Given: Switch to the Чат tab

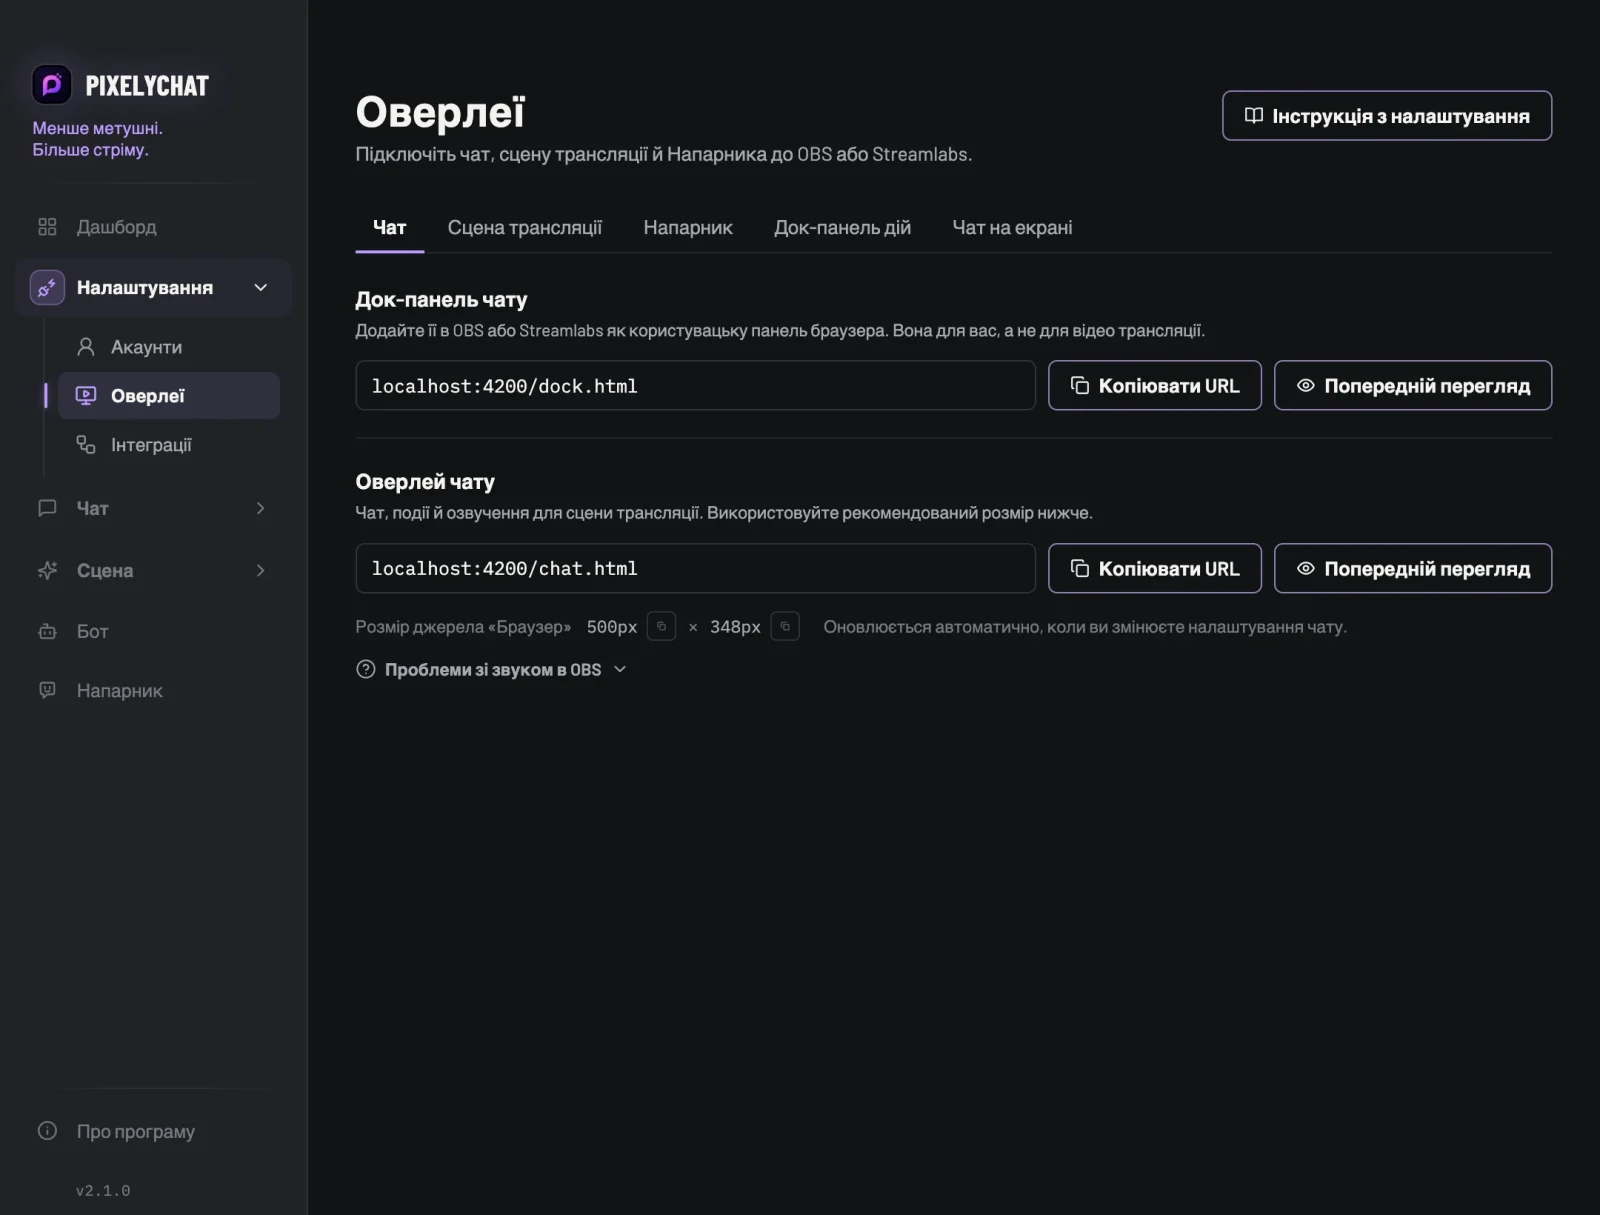Looking at the screenshot, I should coord(390,228).
